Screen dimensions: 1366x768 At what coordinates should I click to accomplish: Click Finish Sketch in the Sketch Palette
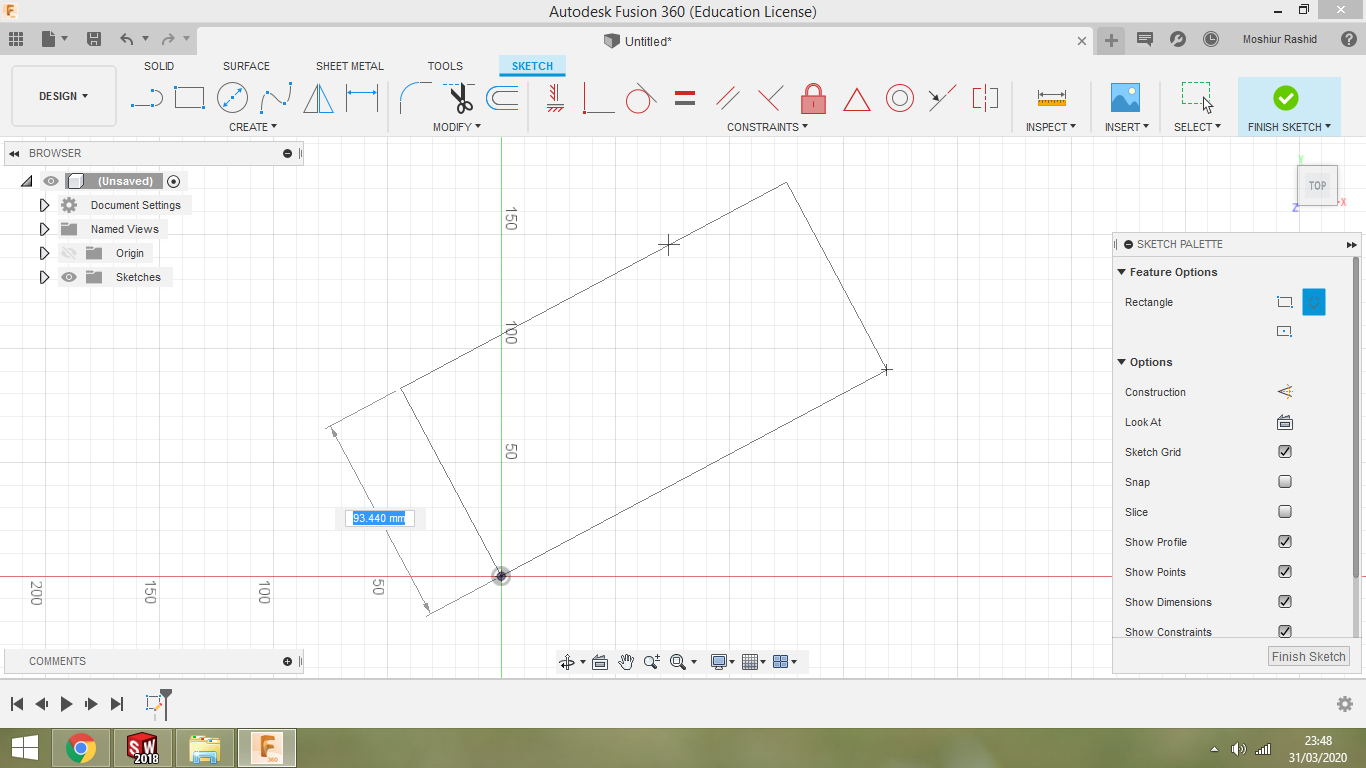[1308, 656]
